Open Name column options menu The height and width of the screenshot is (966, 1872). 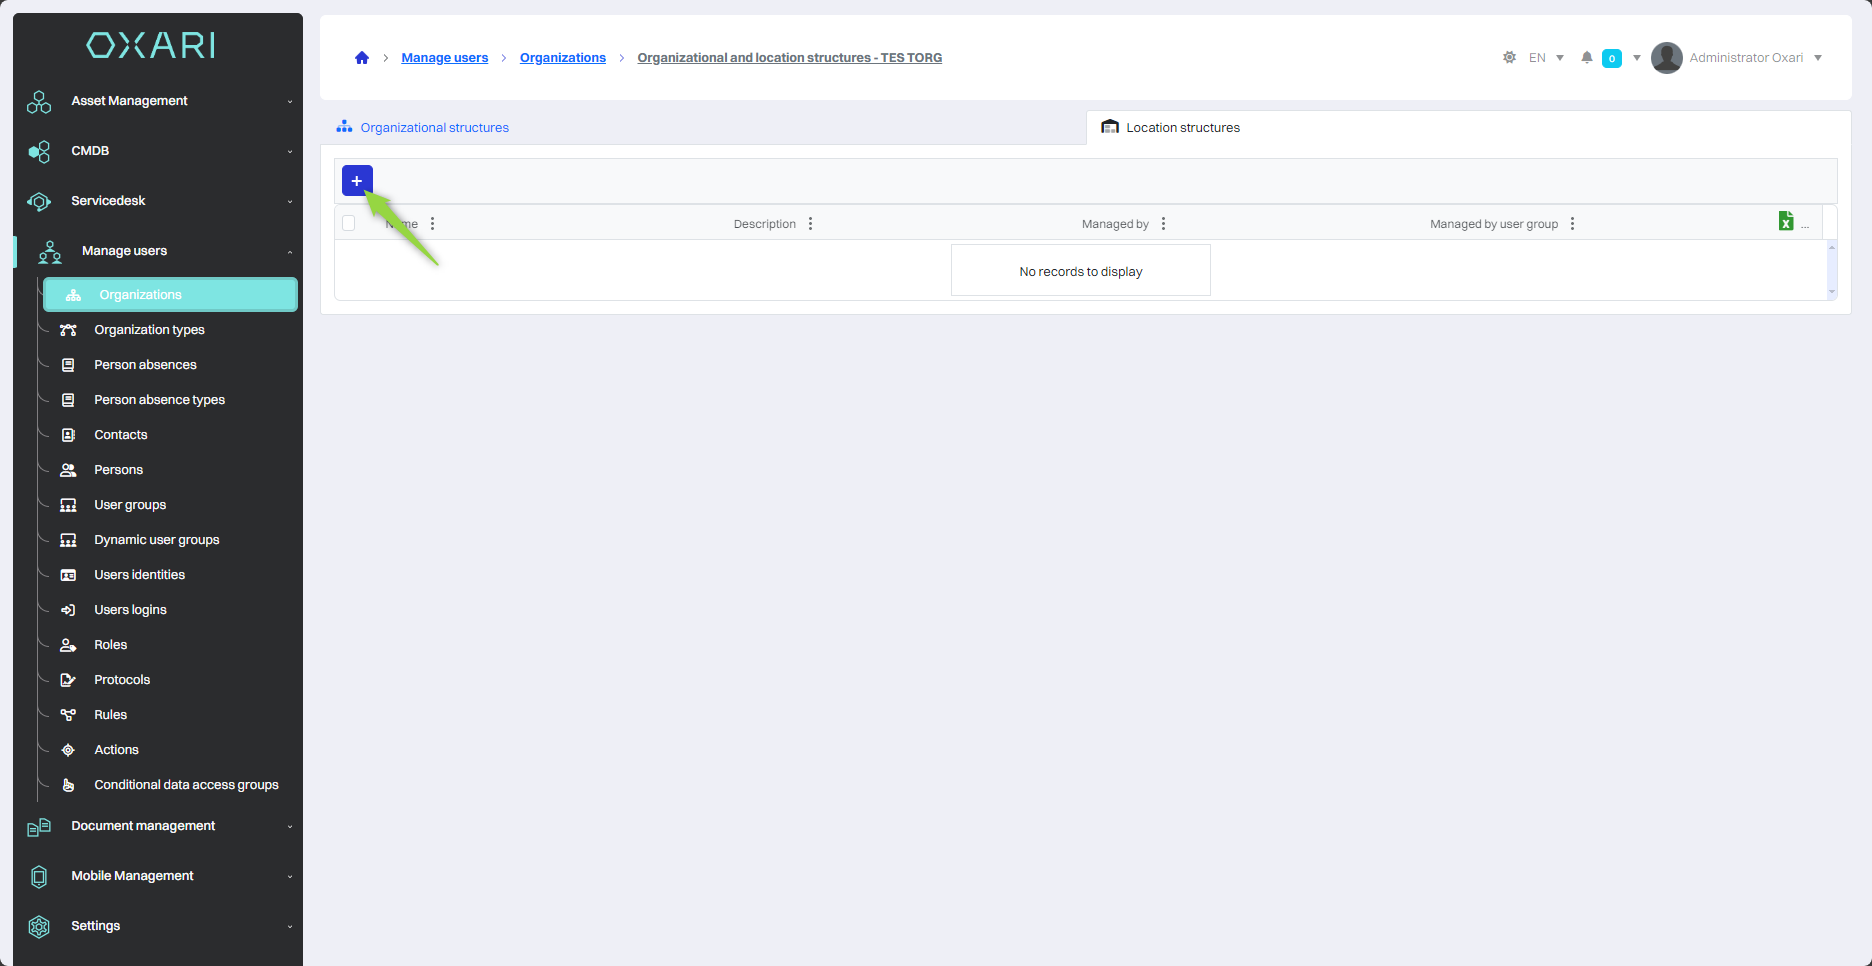tap(432, 224)
